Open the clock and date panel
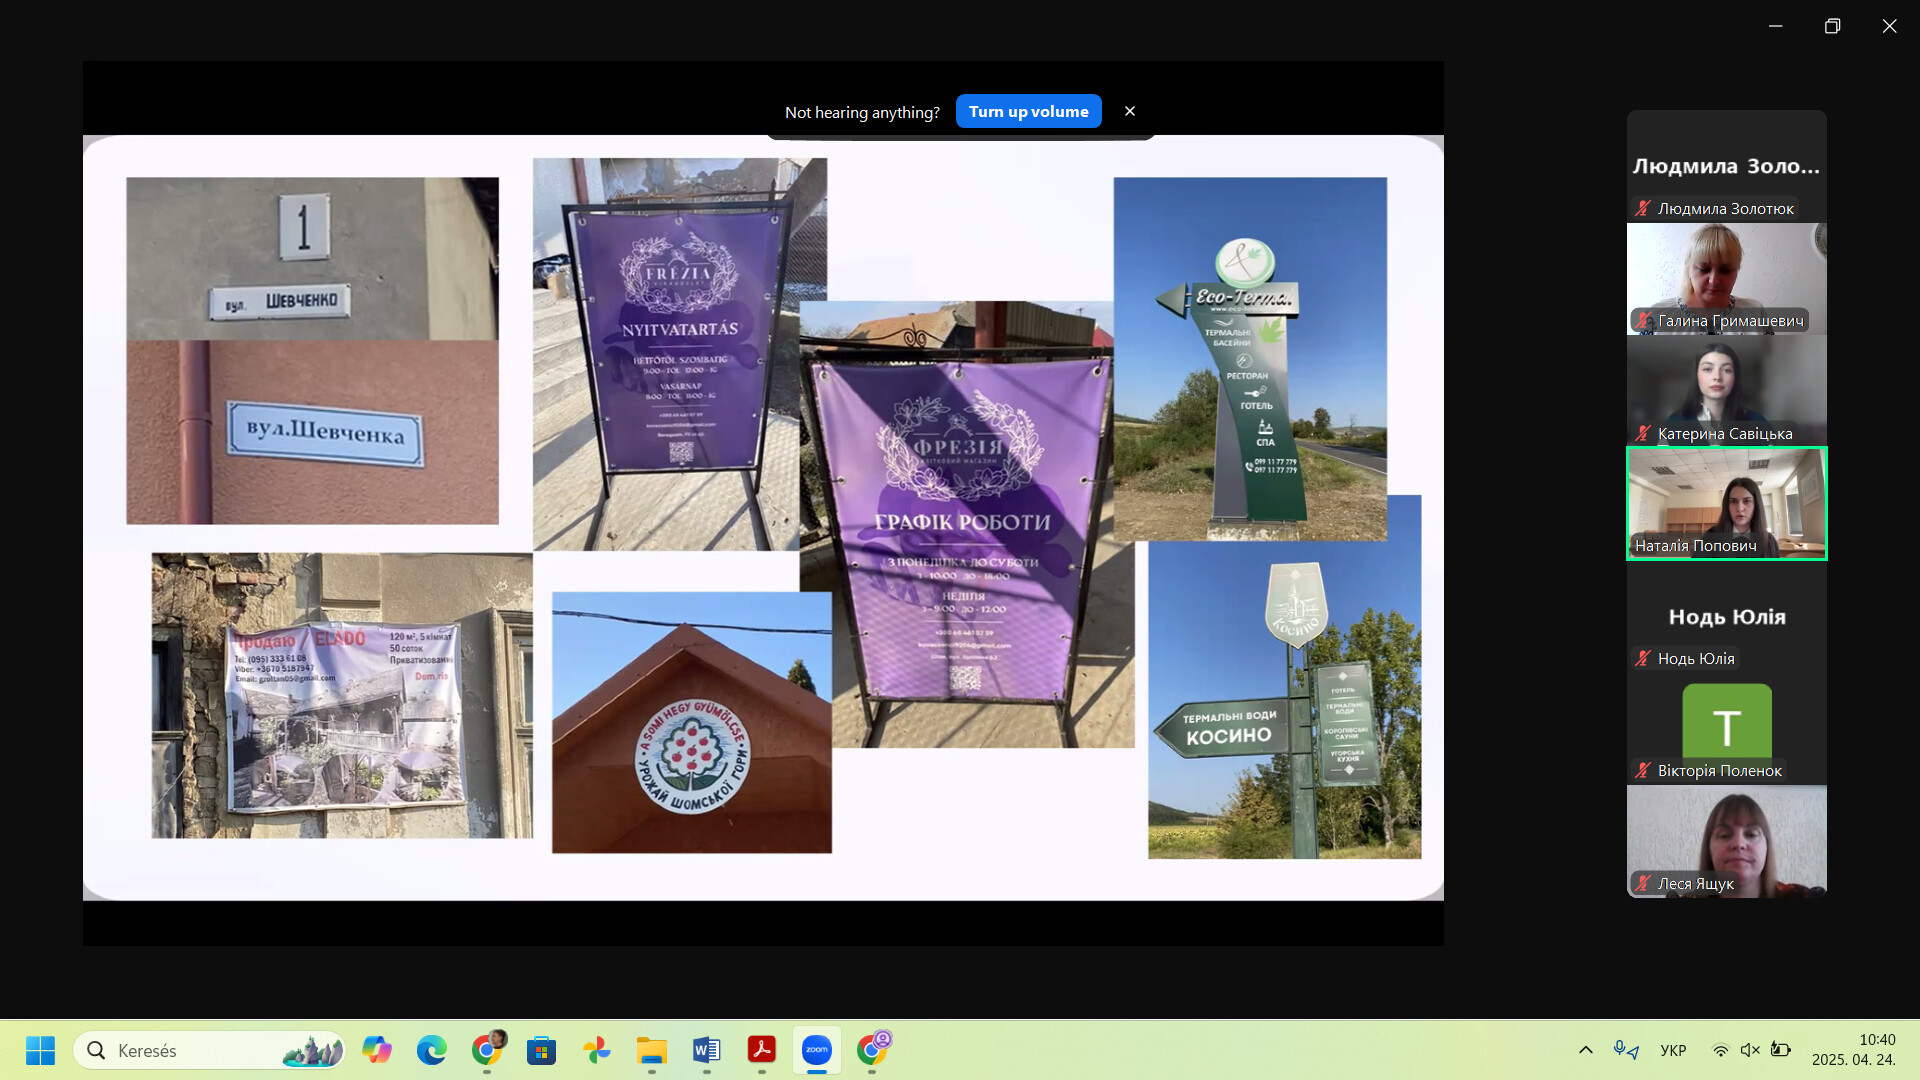Image resolution: width=1920 pixels, height=1080 pixels. pos(1853,1050)
